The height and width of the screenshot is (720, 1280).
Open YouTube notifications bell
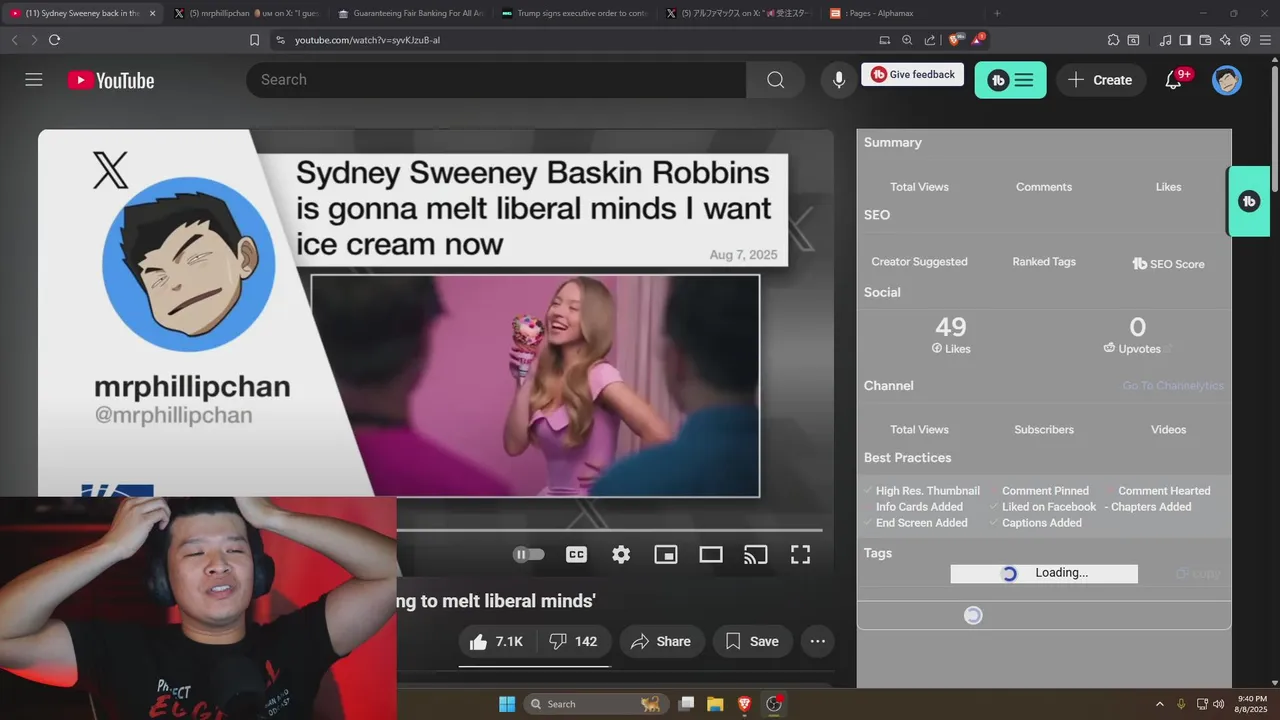coord(1174,80)
